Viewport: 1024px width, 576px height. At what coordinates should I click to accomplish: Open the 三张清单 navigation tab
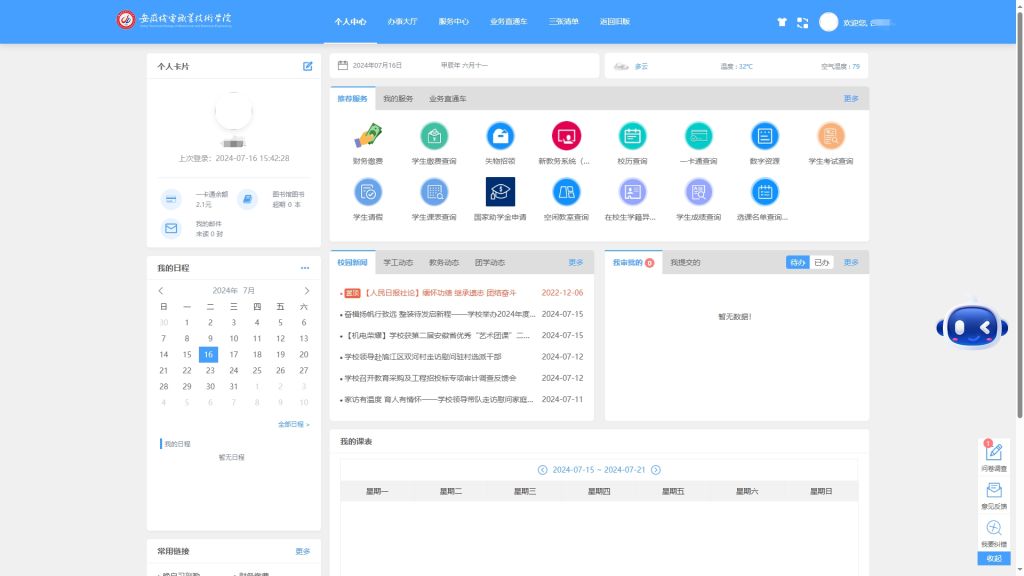click(564, 22)
